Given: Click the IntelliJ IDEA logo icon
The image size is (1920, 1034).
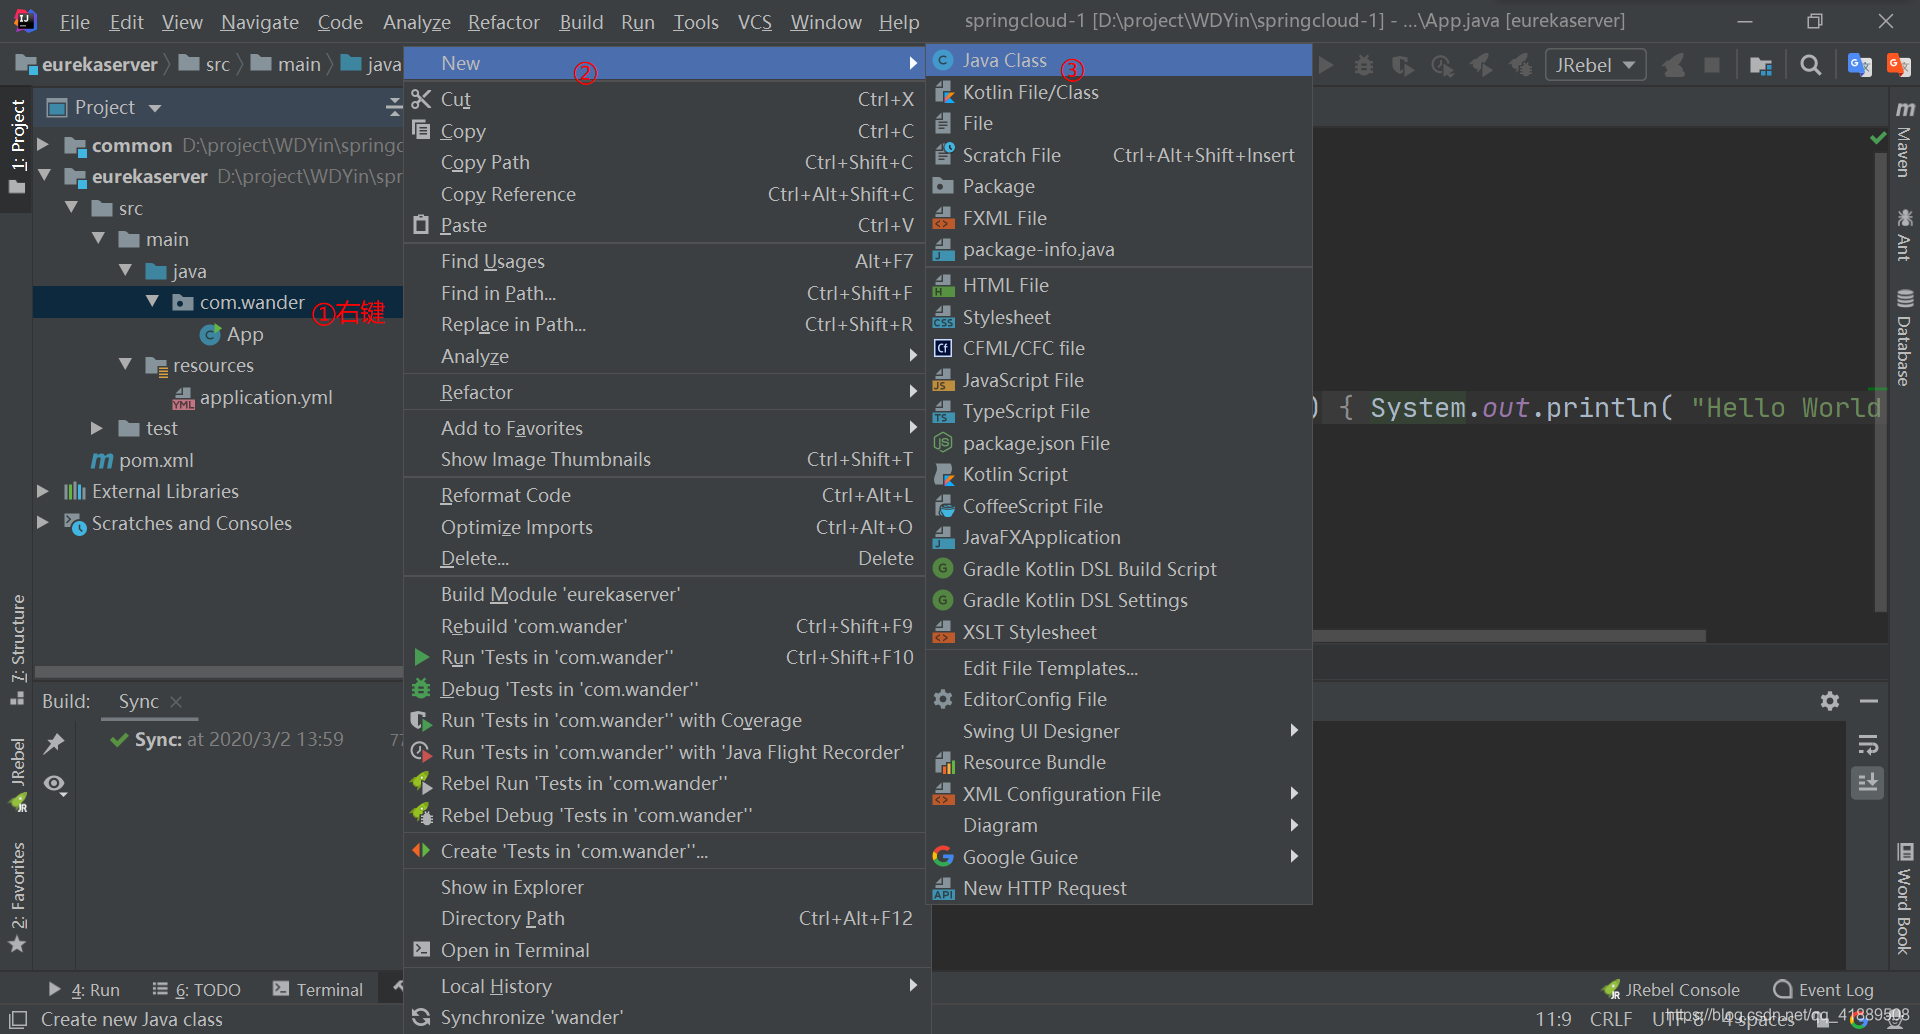Looking at the screenshot, I should (25, 21).
